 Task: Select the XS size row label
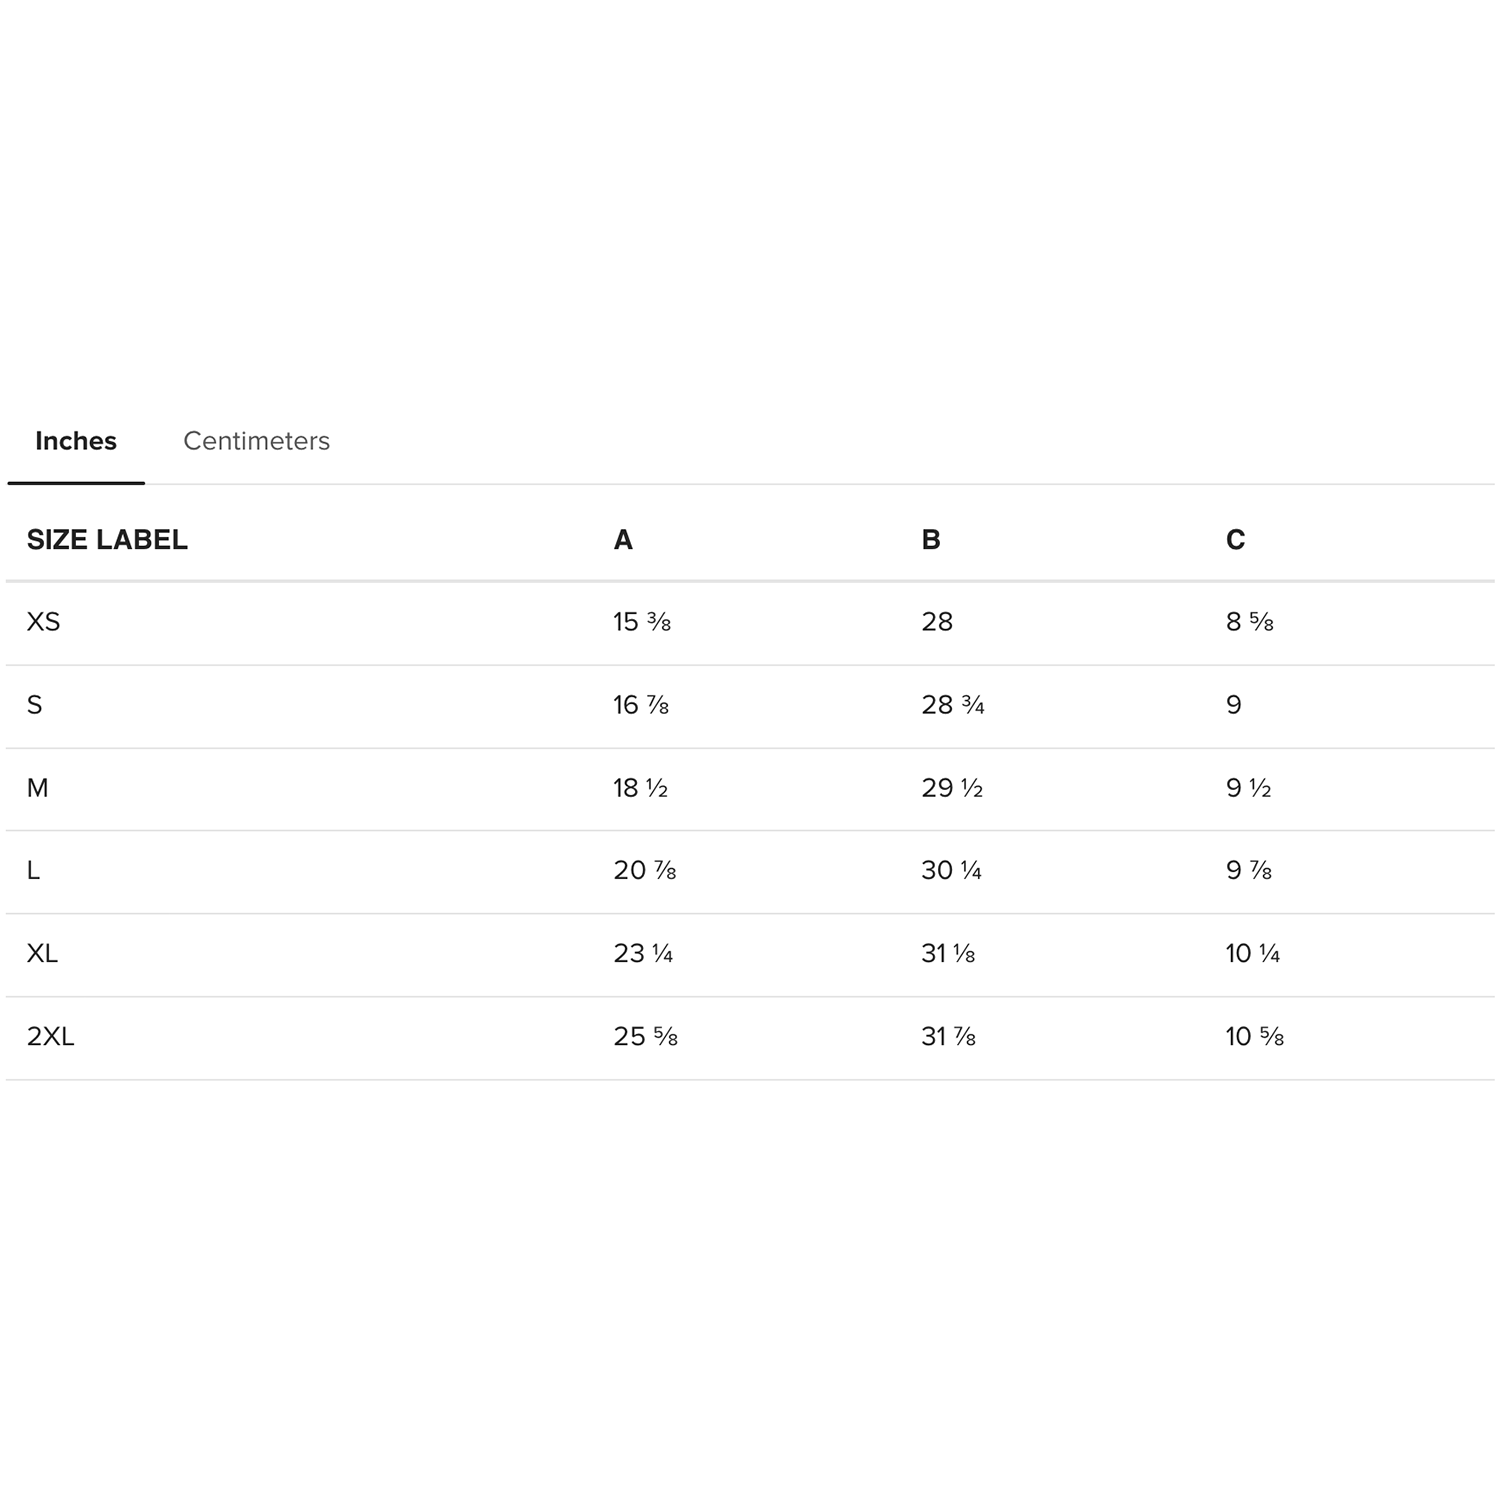[44, 622]
